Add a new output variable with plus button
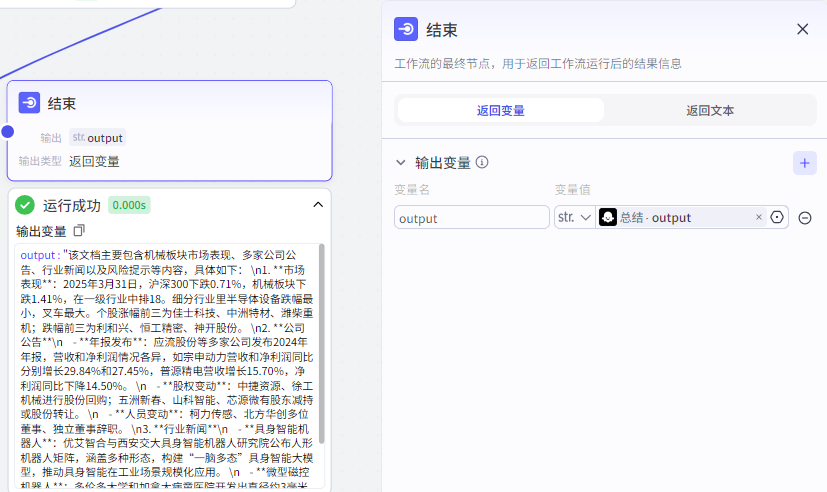The height and width of the screenshot is (492, 827). pyautogui.click(x=804, y=163)
